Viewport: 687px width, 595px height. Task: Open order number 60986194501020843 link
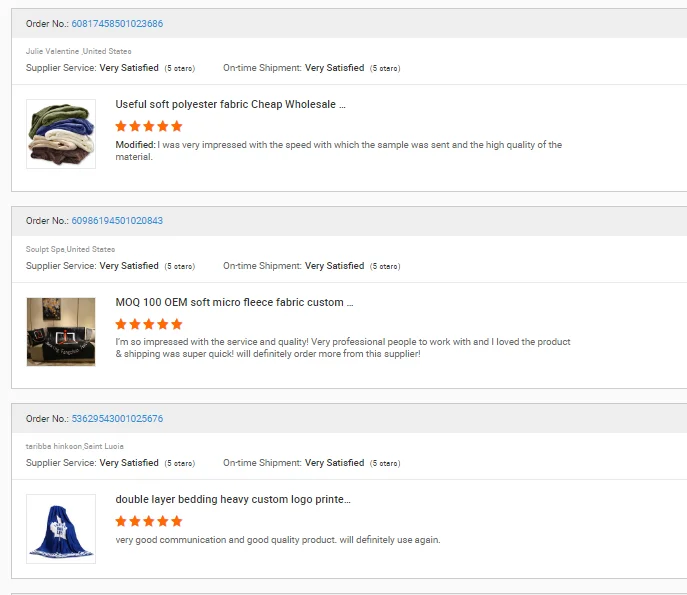[x=117, y=221]
